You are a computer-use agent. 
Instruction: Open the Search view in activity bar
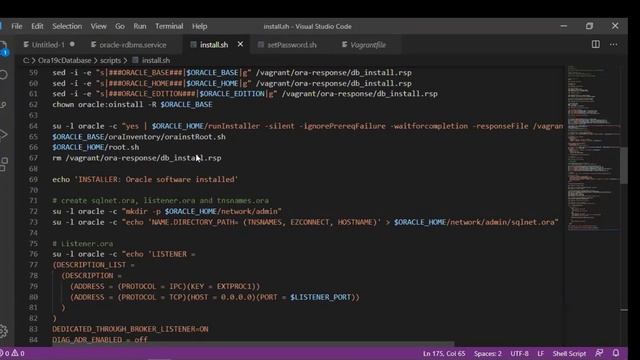[4, 75]
